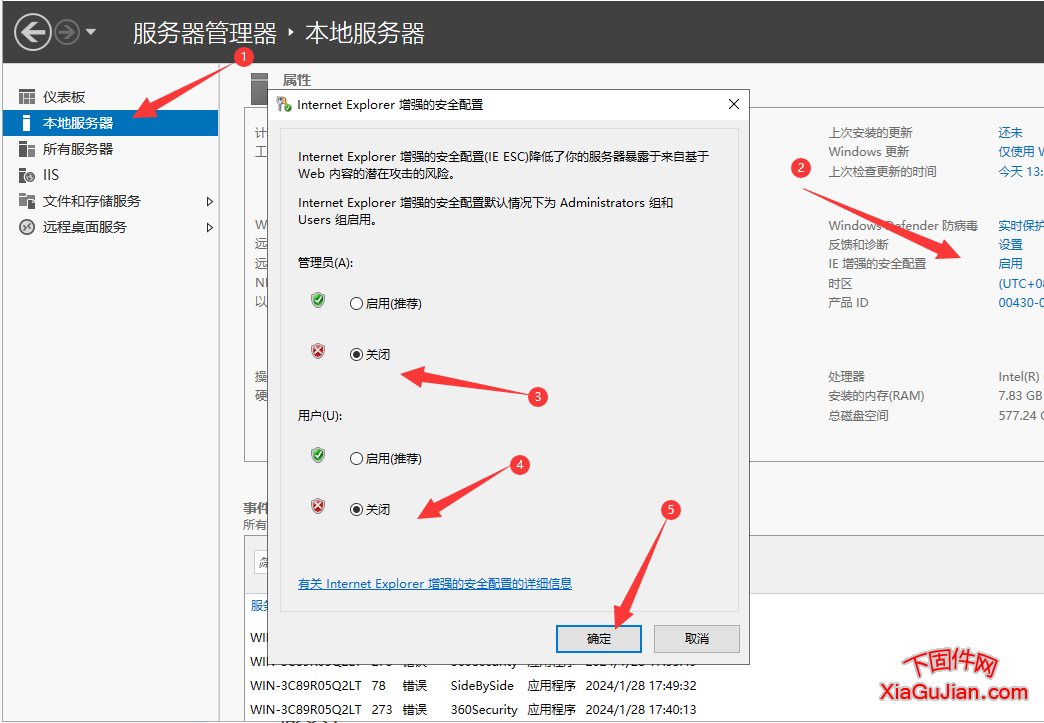Screen dimensions: 1044x723
Task: Click 启用 link for IE 增强的安全配置
Action: point(1010,264)
